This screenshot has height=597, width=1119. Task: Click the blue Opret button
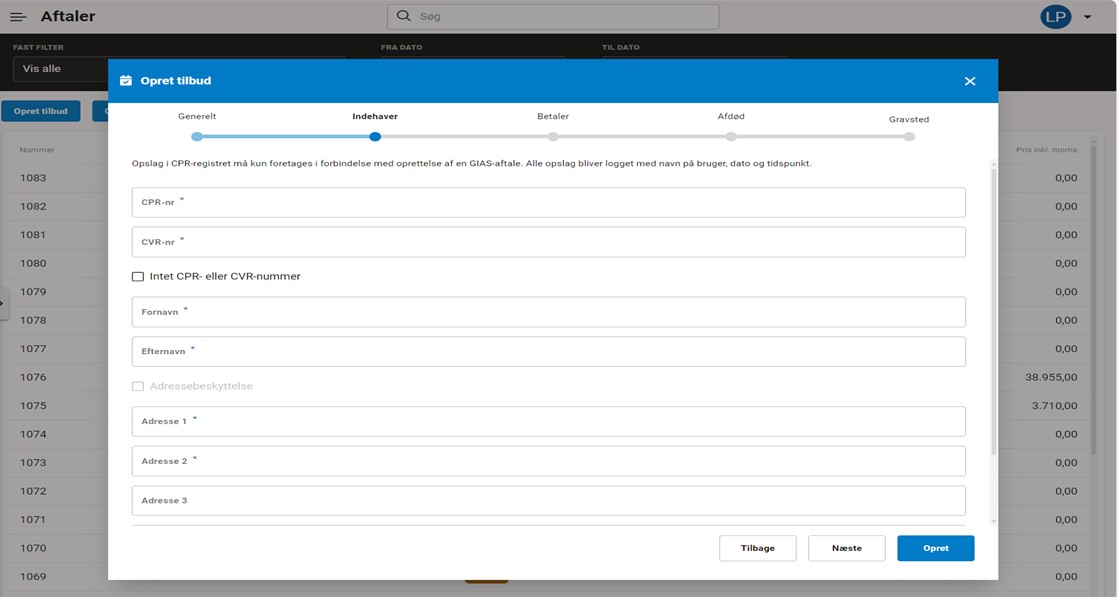936,548
